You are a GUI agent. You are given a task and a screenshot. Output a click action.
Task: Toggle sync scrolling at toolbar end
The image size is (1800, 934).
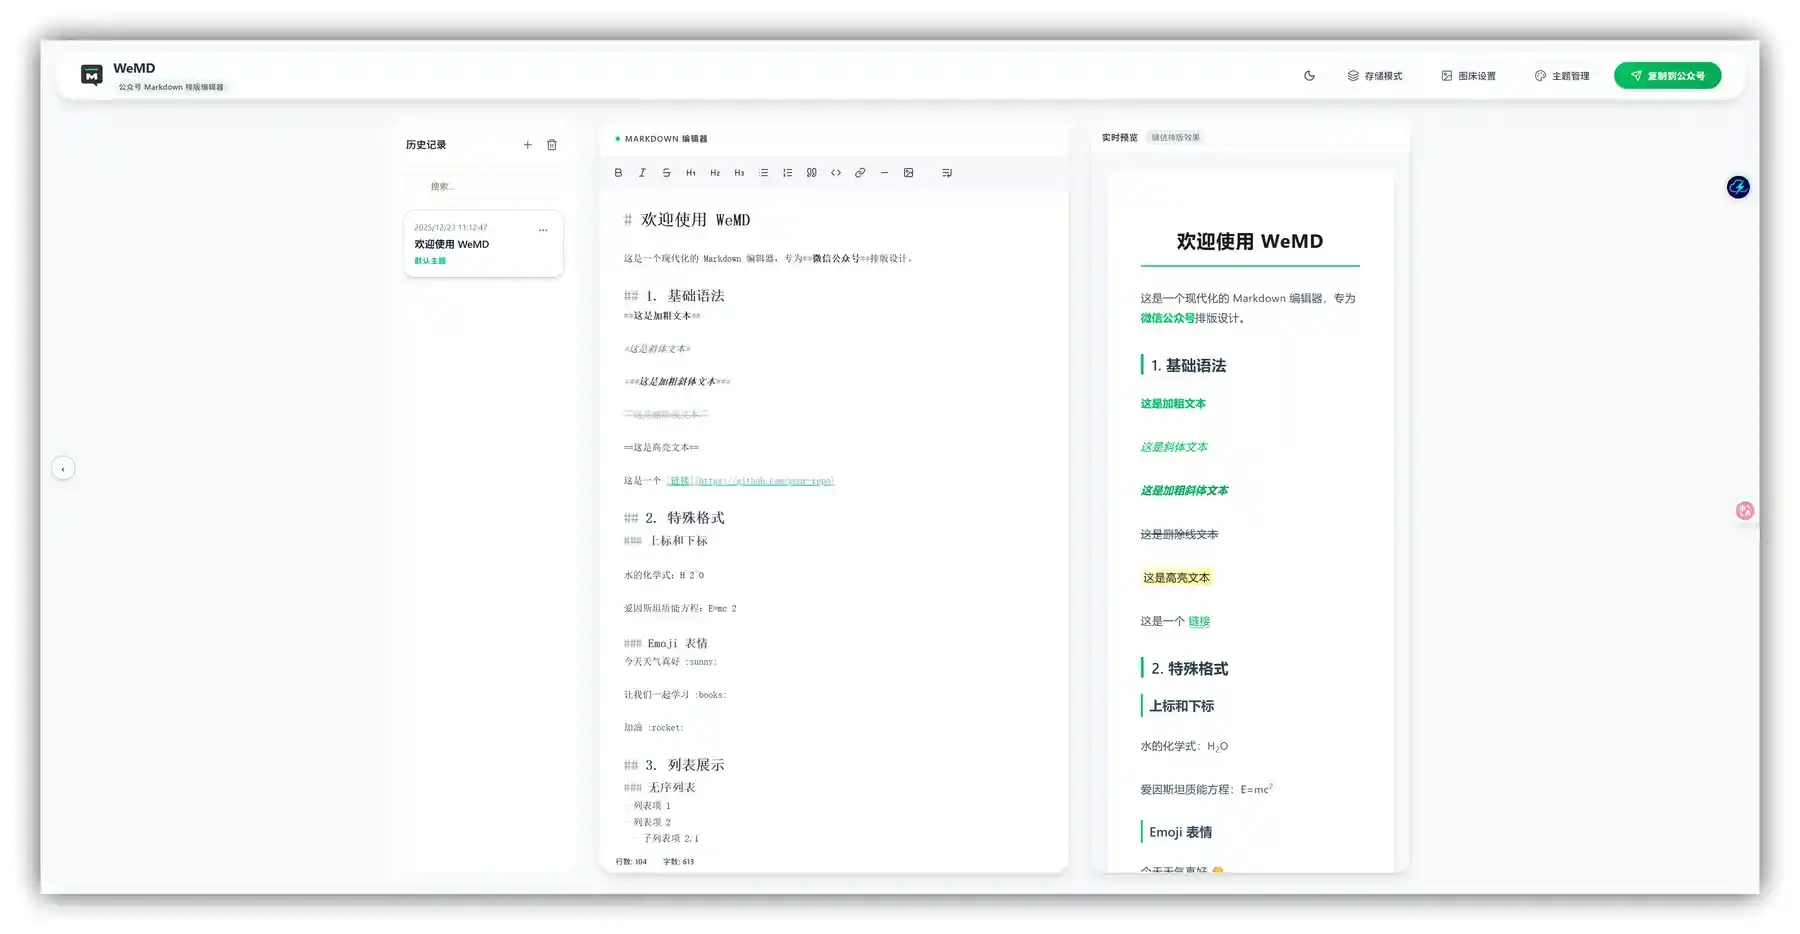947,172
